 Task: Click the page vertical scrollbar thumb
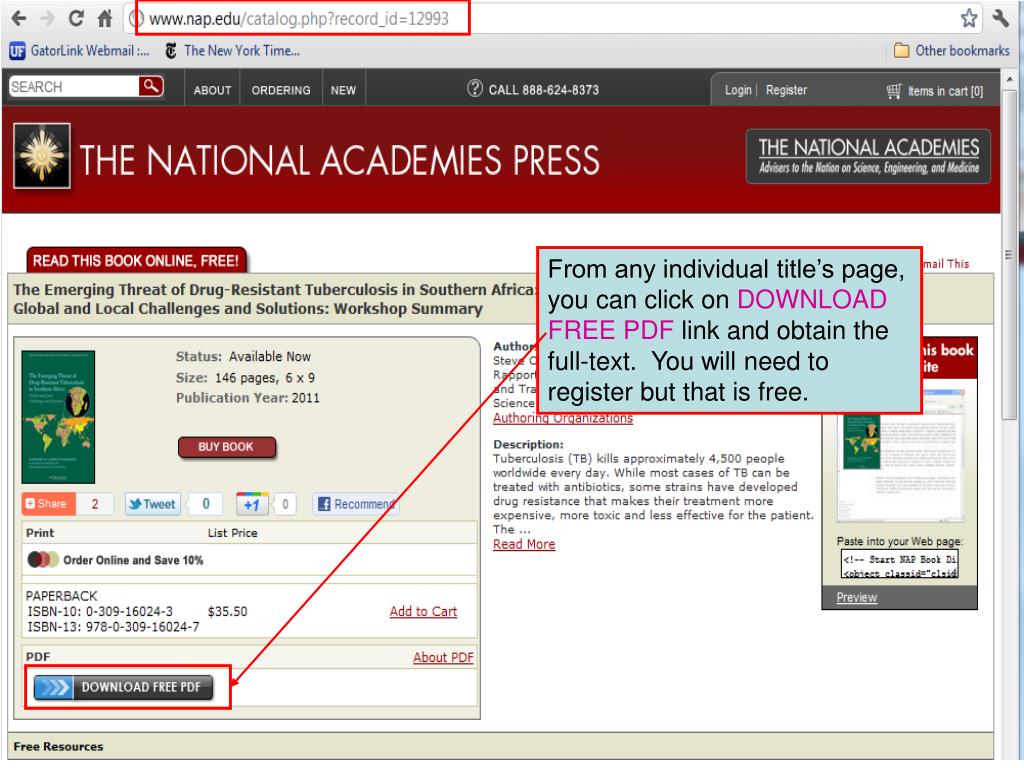coord(1010,255)
